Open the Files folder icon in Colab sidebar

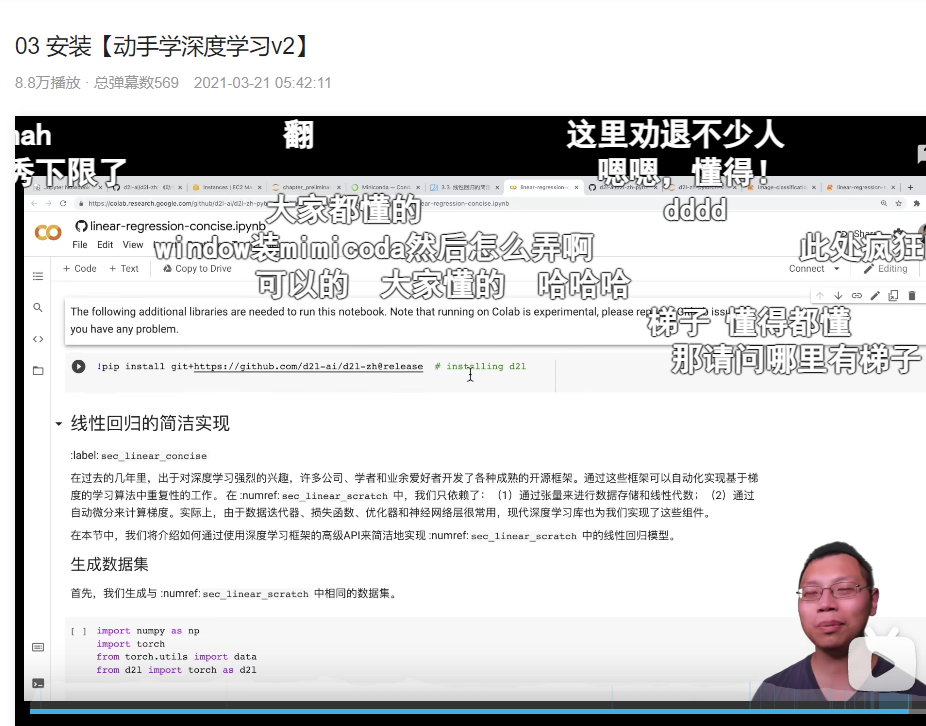(x=38, y=370)
